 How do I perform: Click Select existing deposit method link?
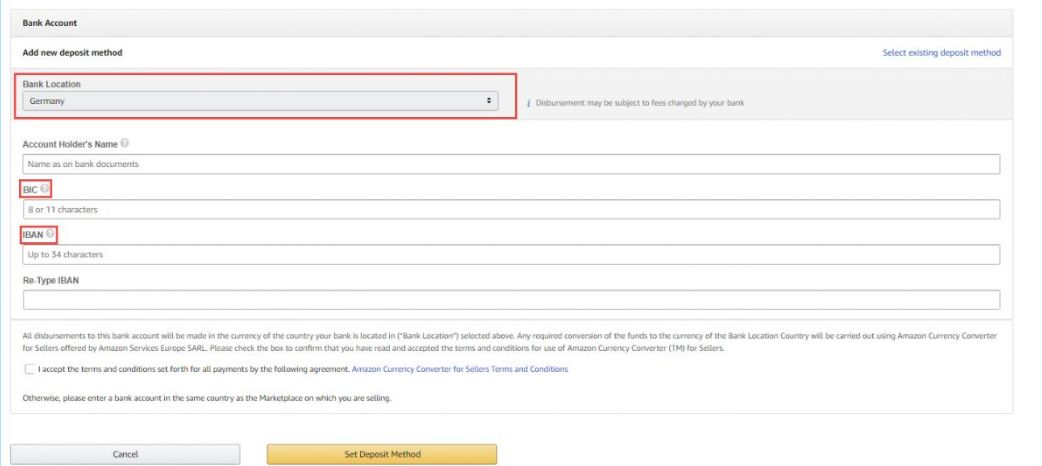941,53
